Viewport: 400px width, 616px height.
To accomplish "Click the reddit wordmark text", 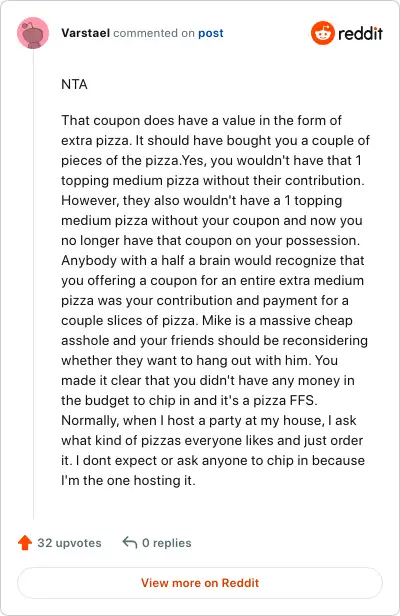I will tap(360, 33).
